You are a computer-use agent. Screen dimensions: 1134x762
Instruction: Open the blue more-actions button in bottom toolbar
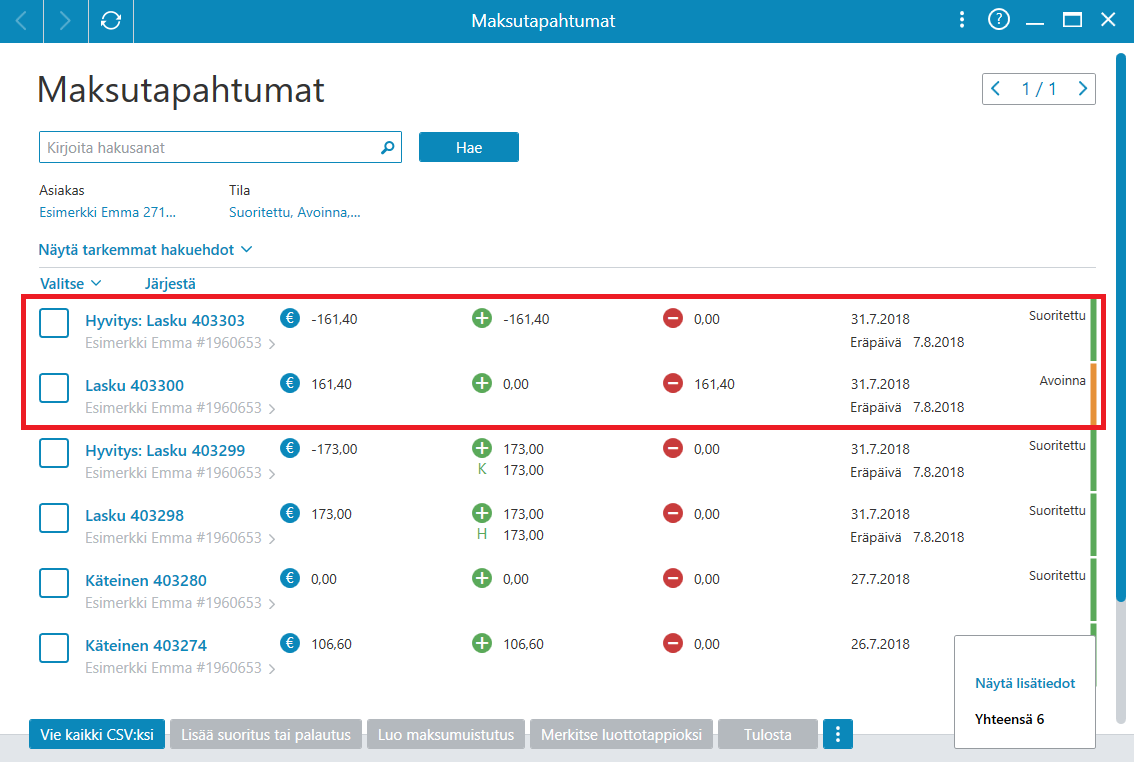(x=837, y=735)
